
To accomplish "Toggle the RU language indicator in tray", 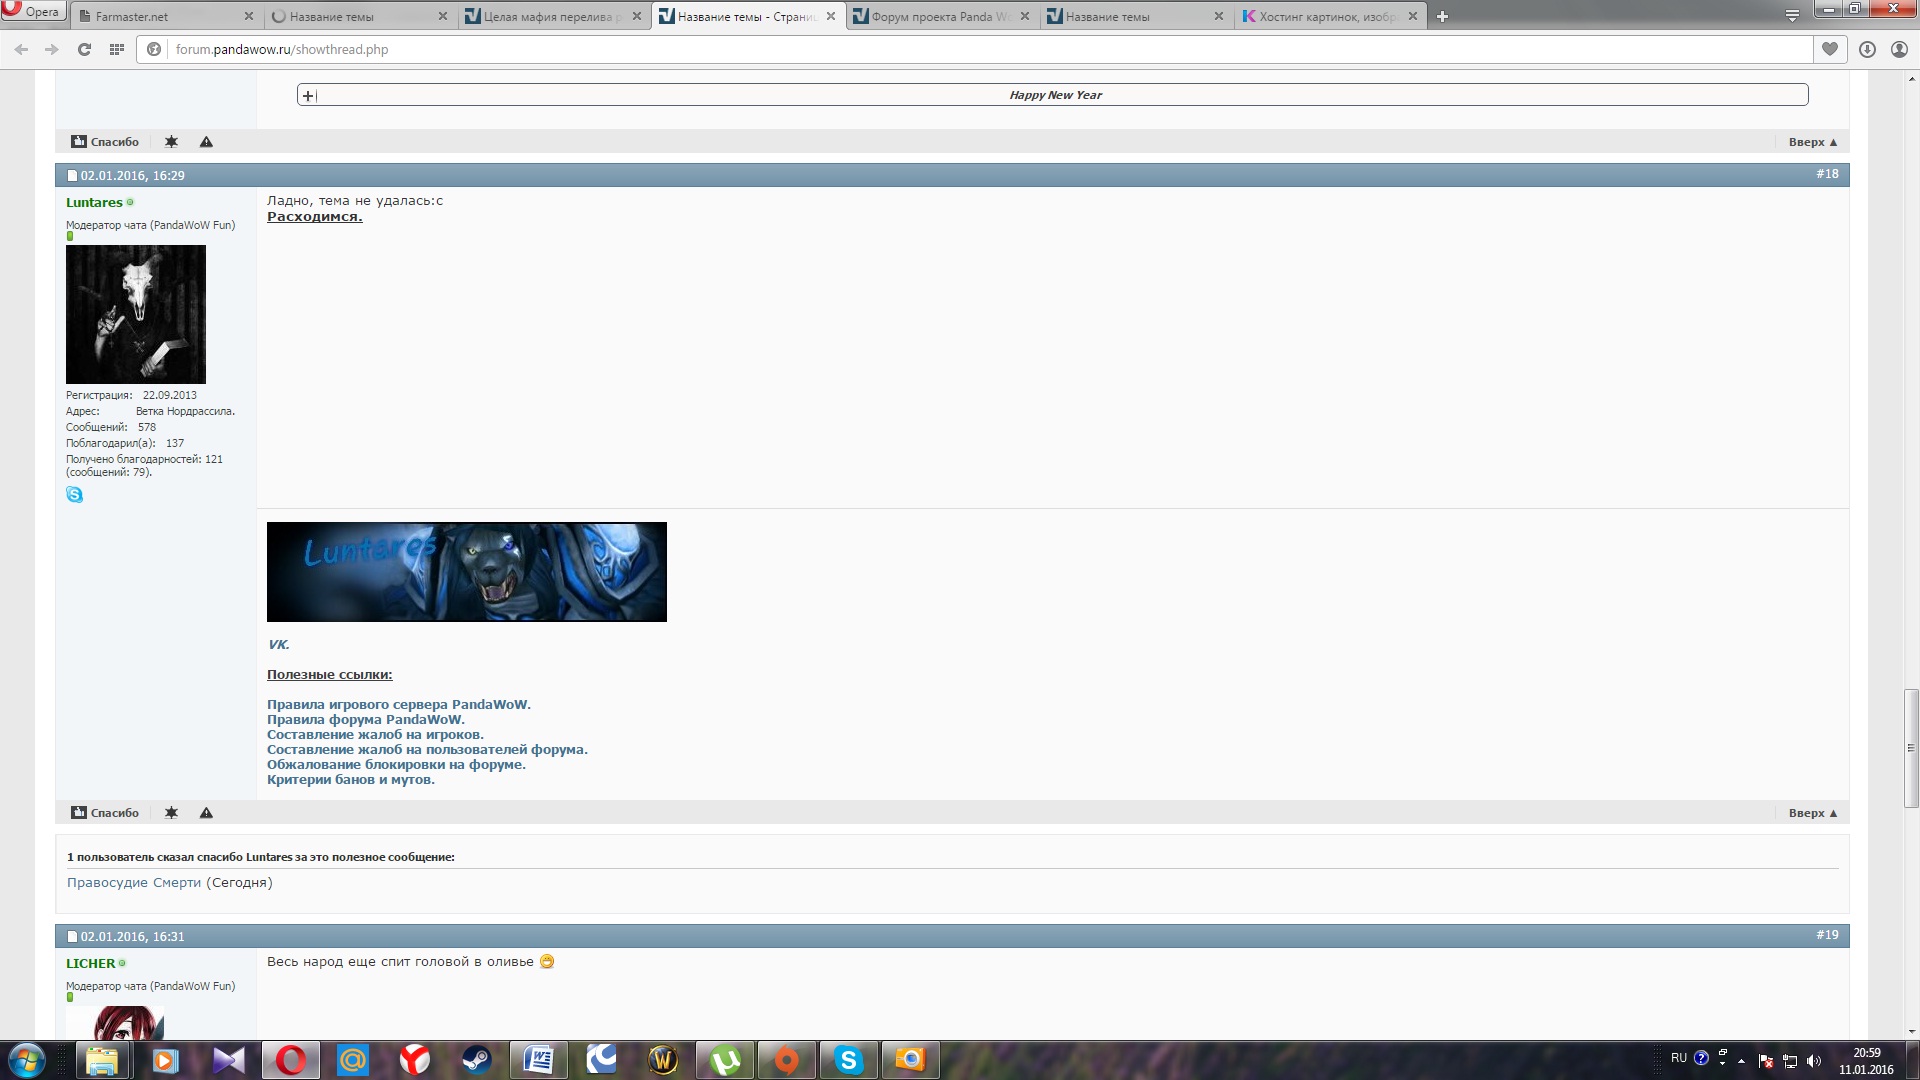I will pyautogui.click(x=1678, y=1058).
